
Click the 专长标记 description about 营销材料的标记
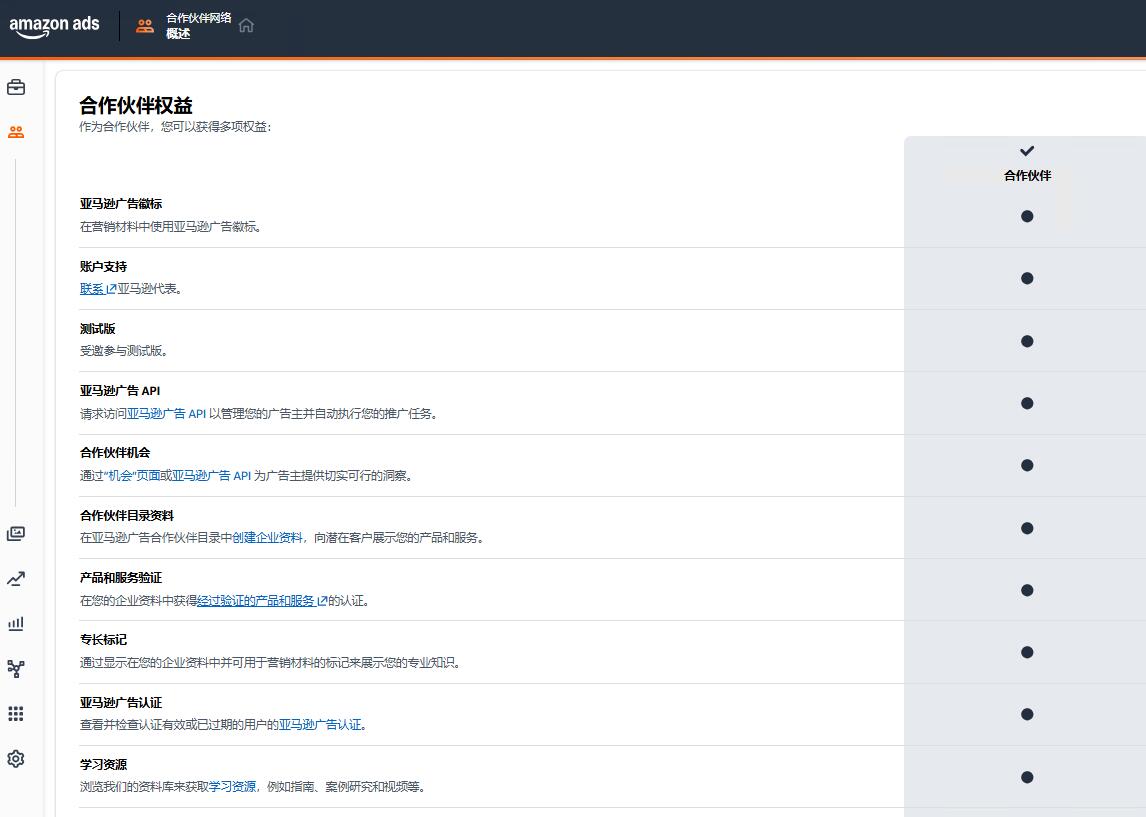[270, 663]
